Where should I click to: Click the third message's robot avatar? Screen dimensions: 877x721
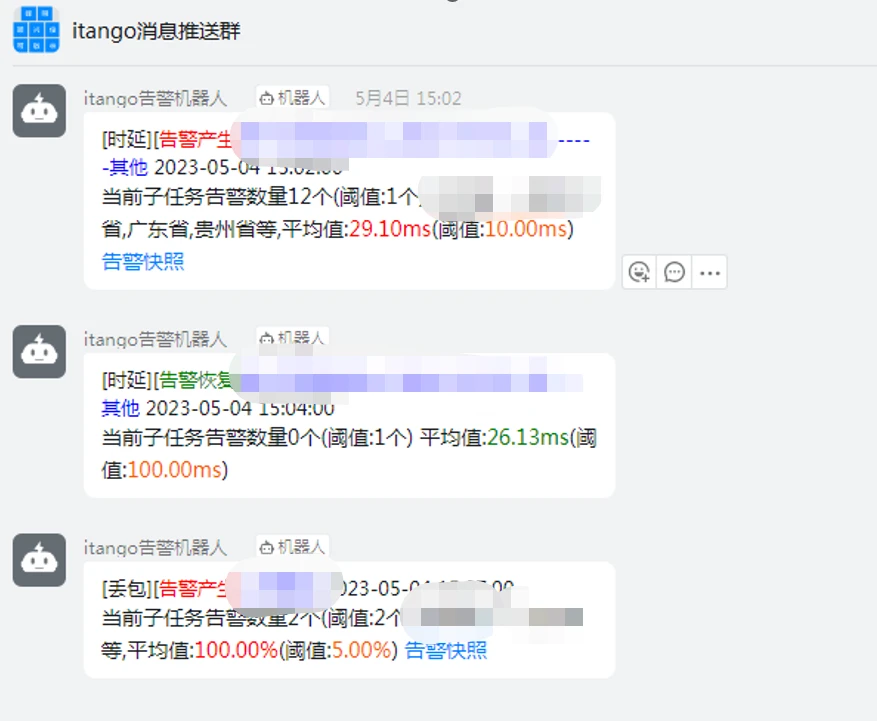tap(39, 560)
